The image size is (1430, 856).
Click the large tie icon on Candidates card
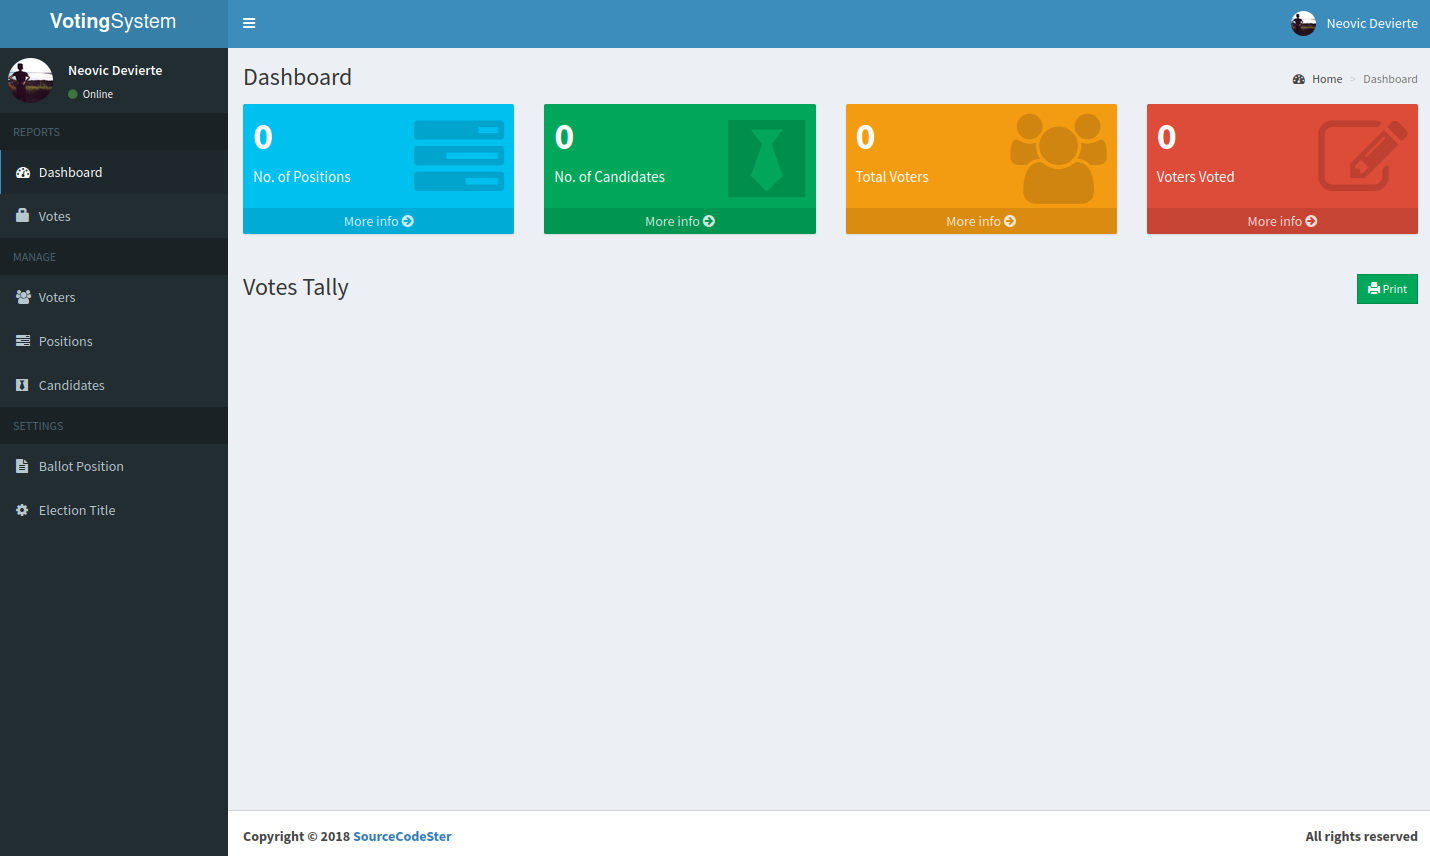(x=766, y=158)
